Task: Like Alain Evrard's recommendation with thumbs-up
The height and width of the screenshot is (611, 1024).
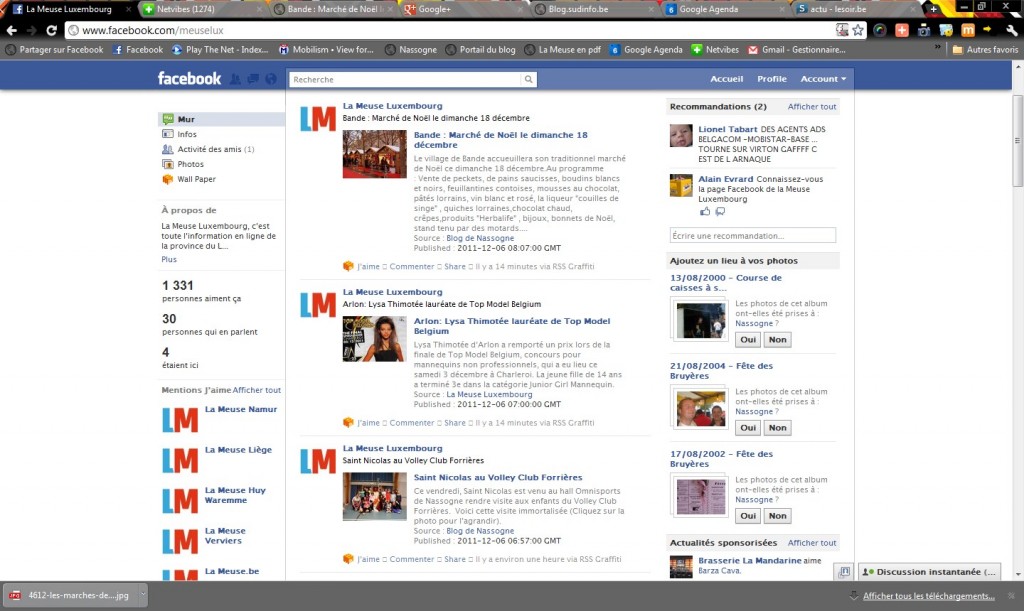Action: pos(705,211)
